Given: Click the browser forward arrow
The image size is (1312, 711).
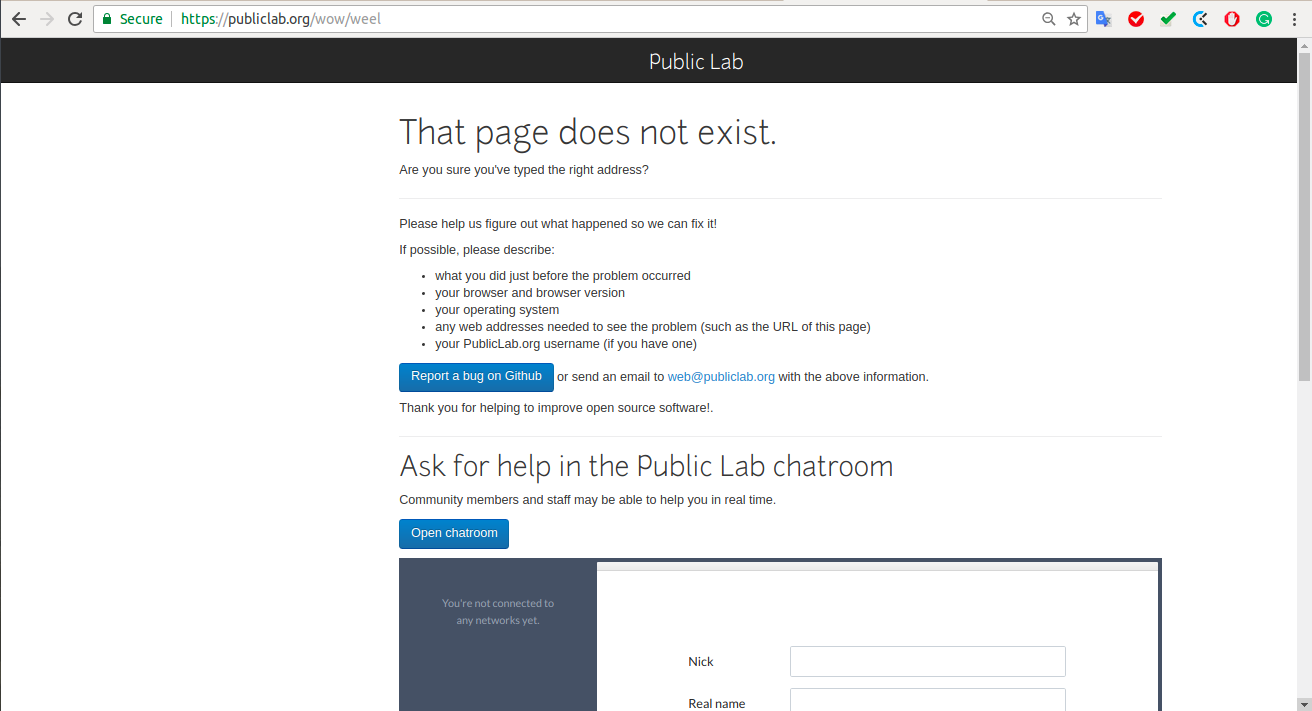Looking at the screenshot, I should click(46, 19).
